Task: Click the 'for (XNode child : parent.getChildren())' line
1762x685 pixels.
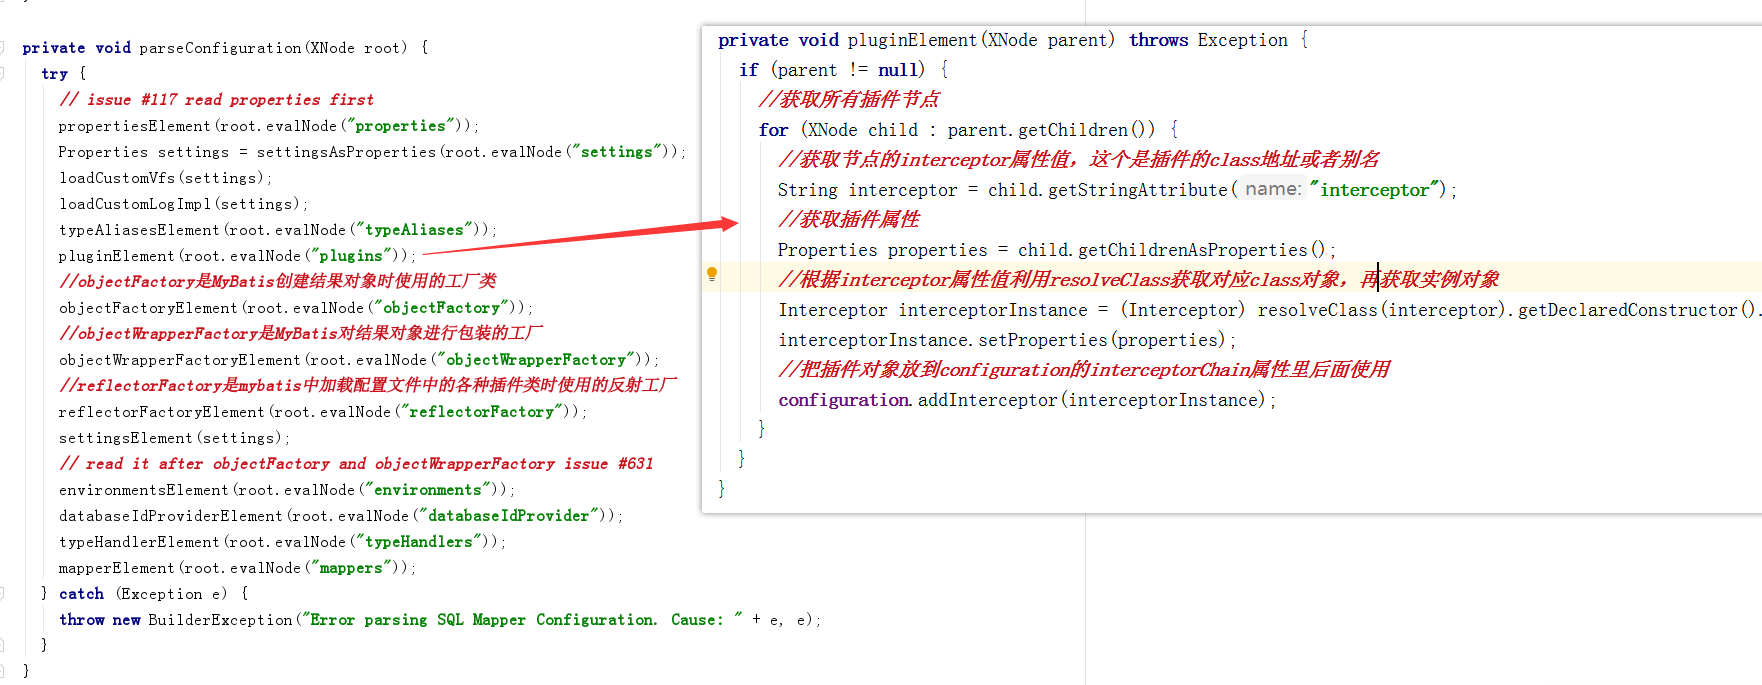Action: pyautogui.click(x=968, y=130)
